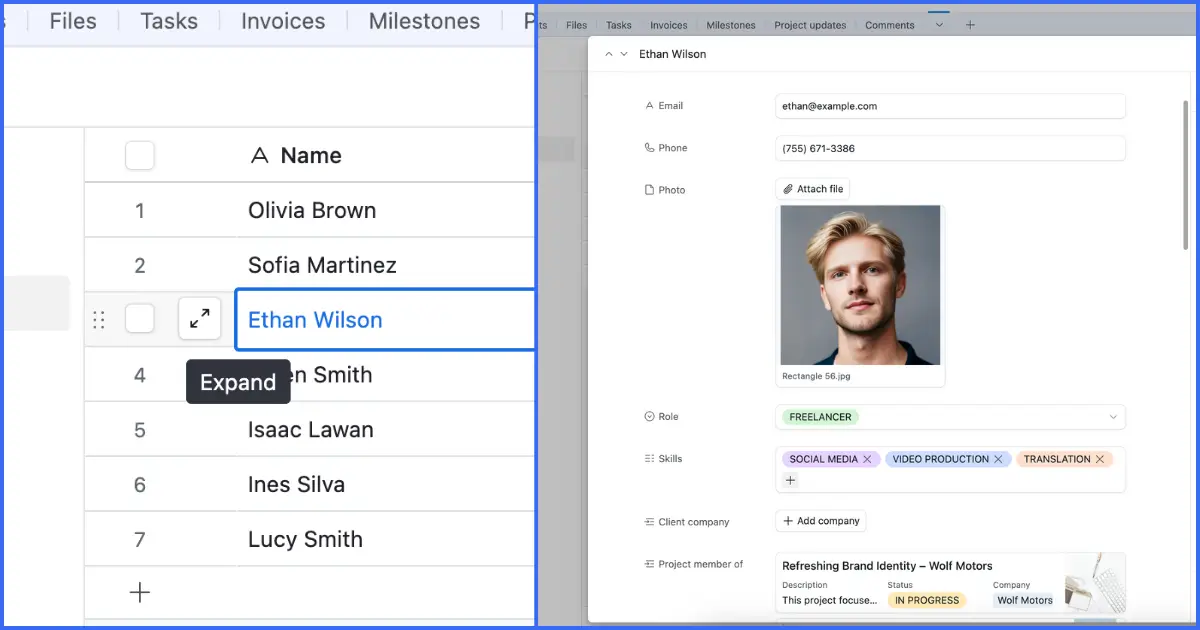
Task: Switch to the Milestones tab
Action: (x=423, y=20)
